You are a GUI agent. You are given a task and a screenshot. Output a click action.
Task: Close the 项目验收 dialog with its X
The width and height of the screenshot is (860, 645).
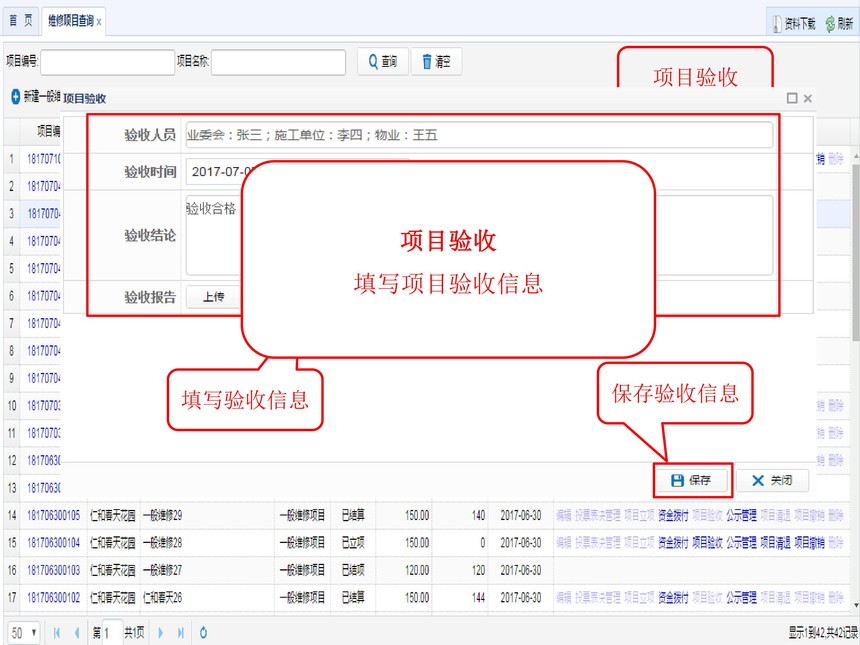(x=807, y=98)
